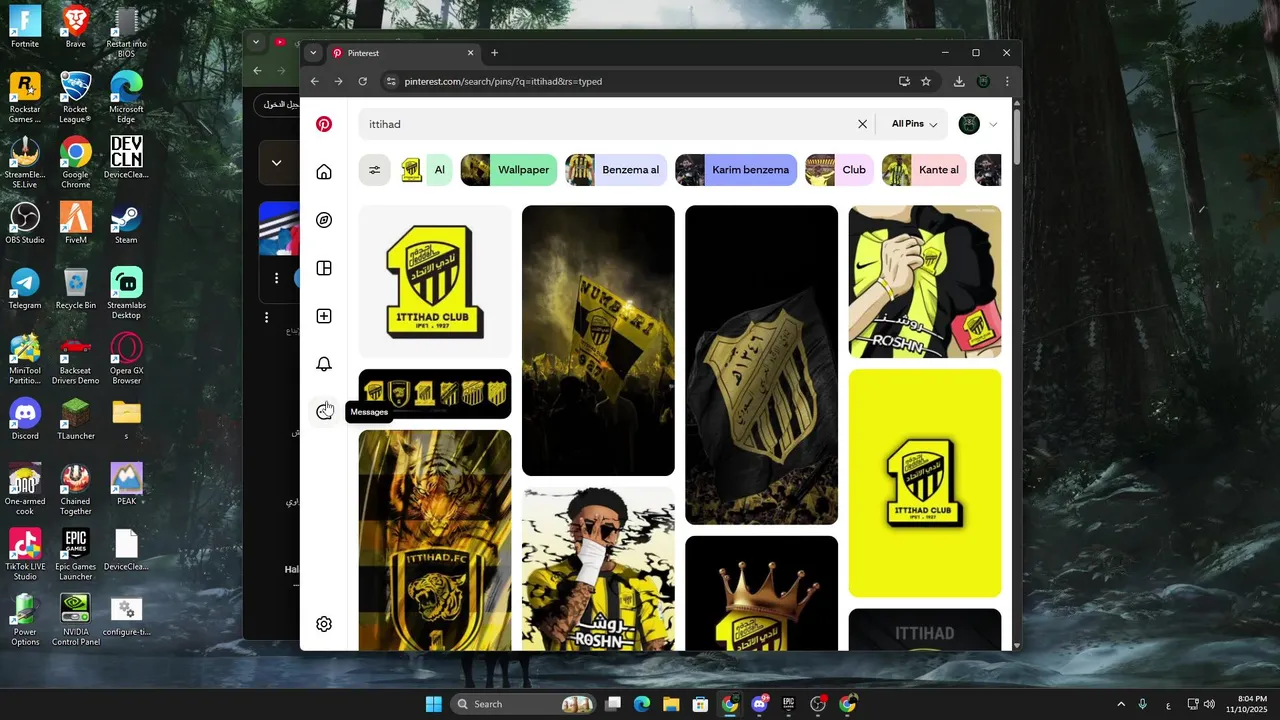
Task: Show hidden system tray icons
Action: click(x=1120, y=704)
